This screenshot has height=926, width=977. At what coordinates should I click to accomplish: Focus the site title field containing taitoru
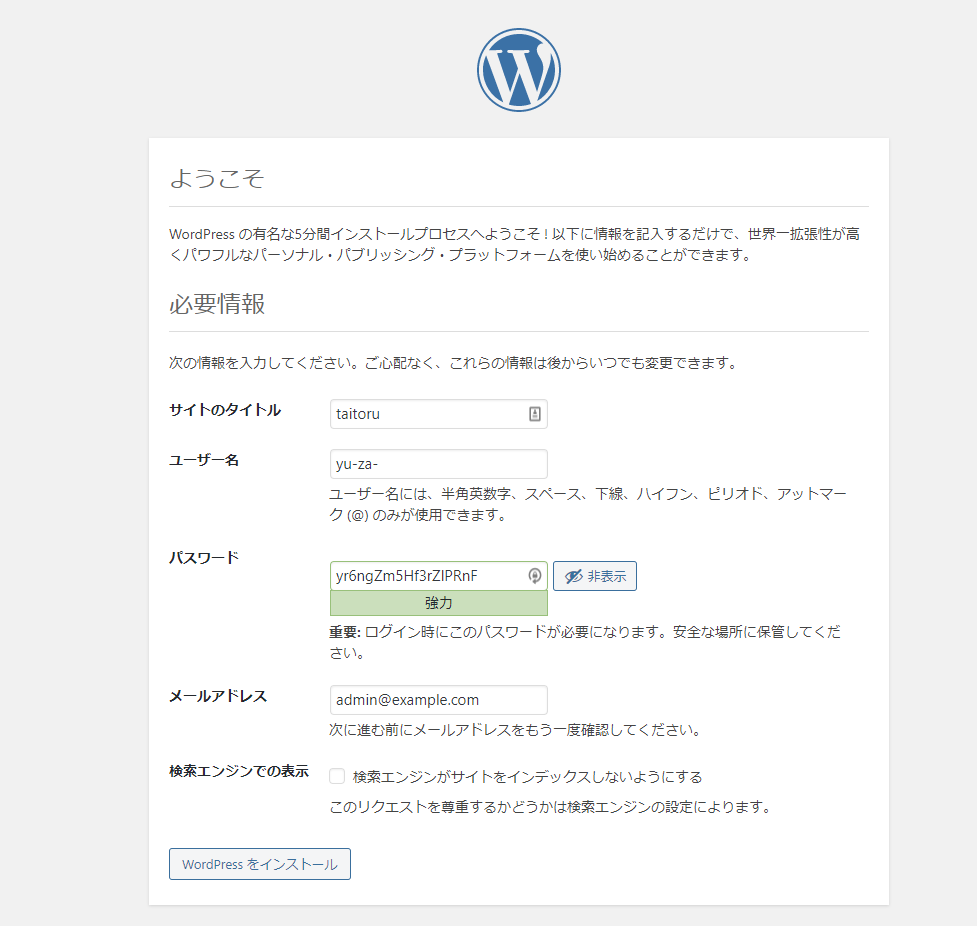click(x=439, y=414)
